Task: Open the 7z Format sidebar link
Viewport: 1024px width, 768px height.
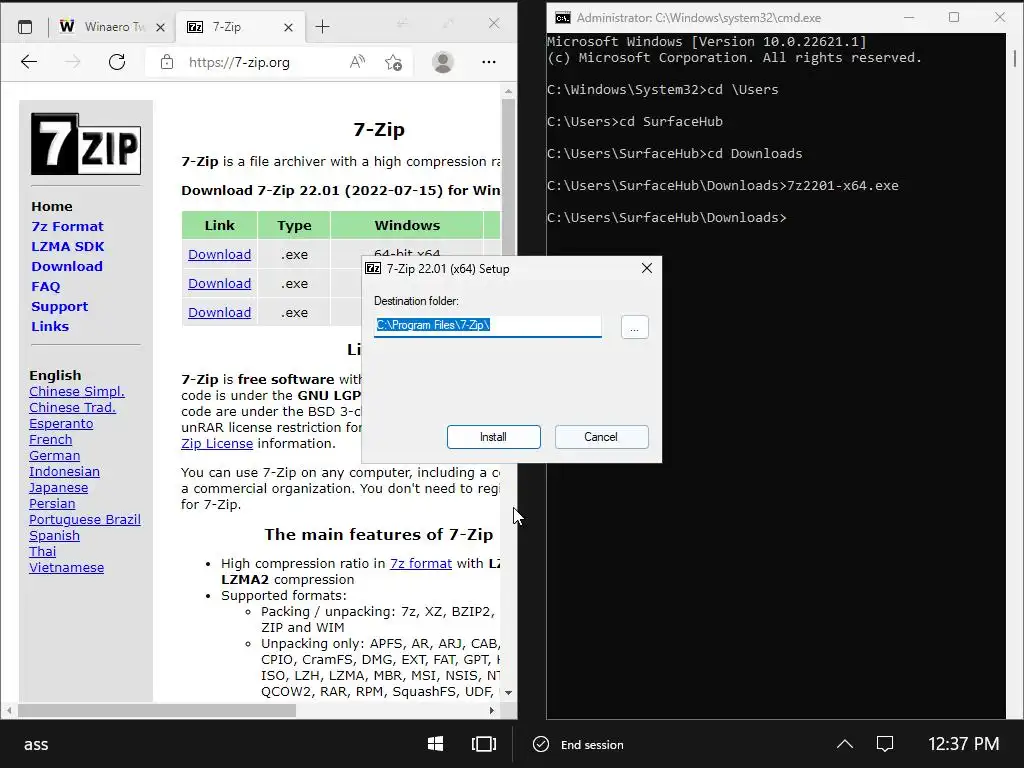Action: click(x=67, y=226)
